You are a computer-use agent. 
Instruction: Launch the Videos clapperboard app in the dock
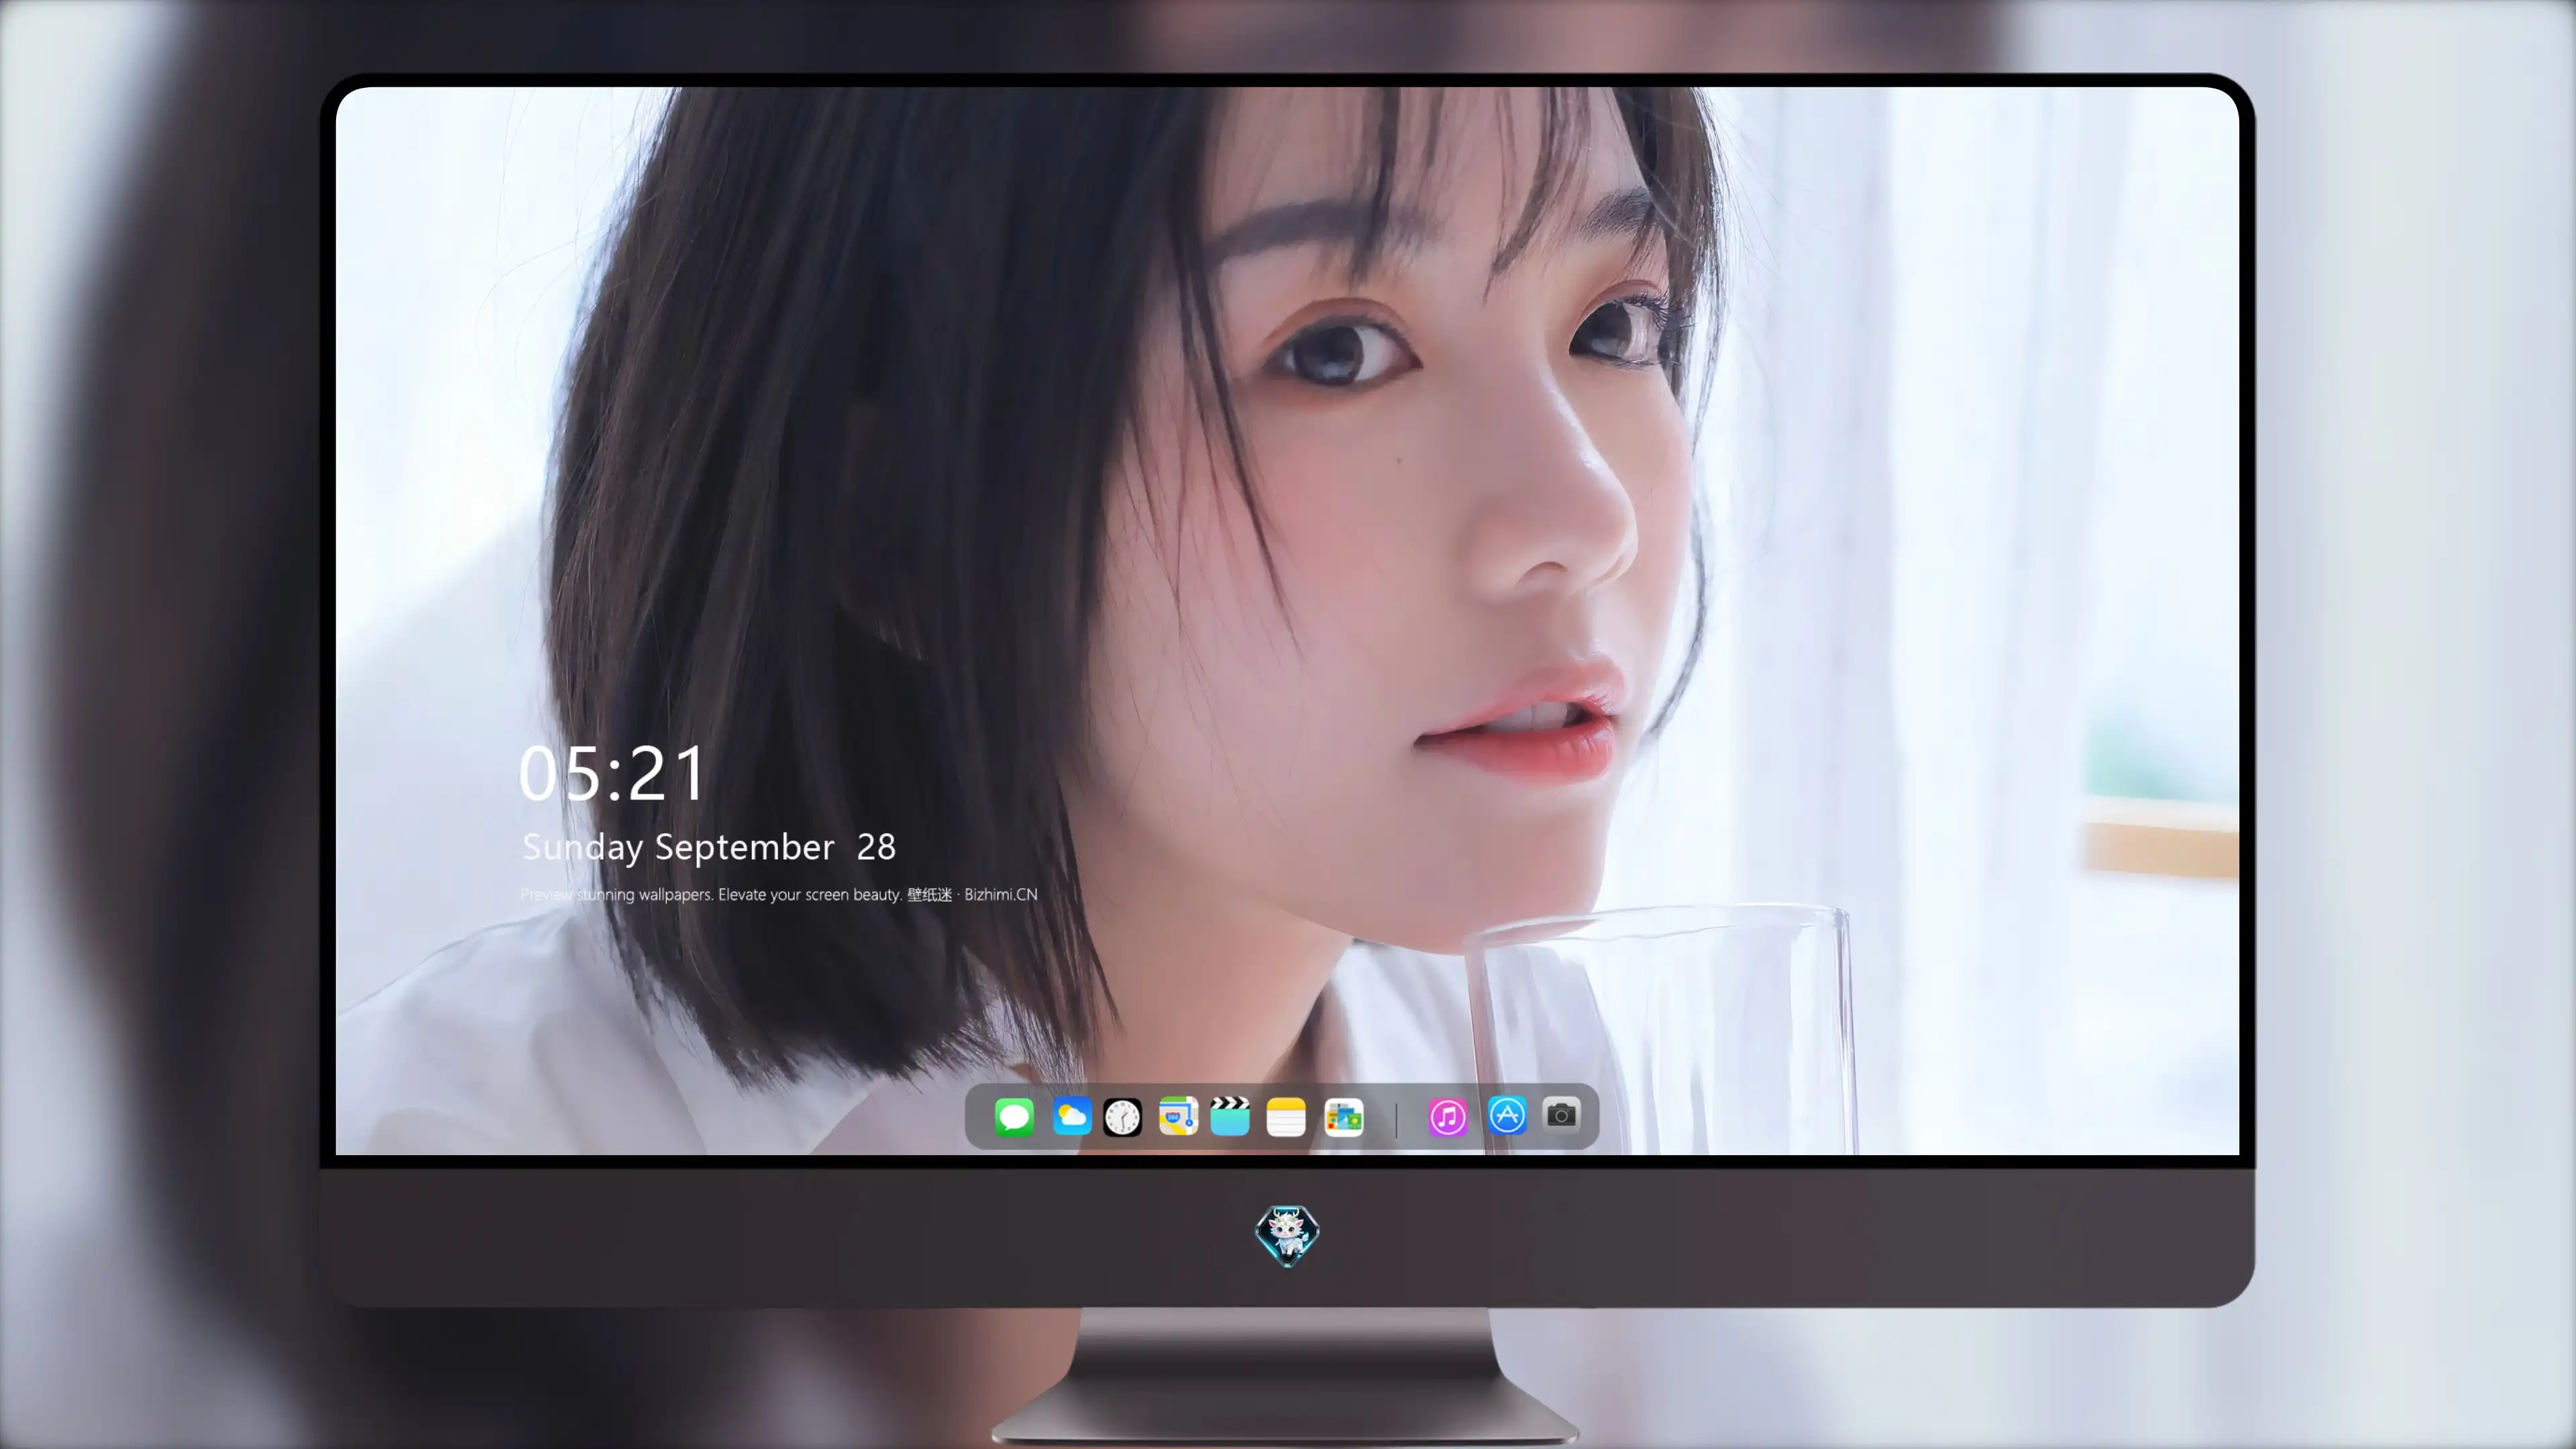coord(1230,1116)
